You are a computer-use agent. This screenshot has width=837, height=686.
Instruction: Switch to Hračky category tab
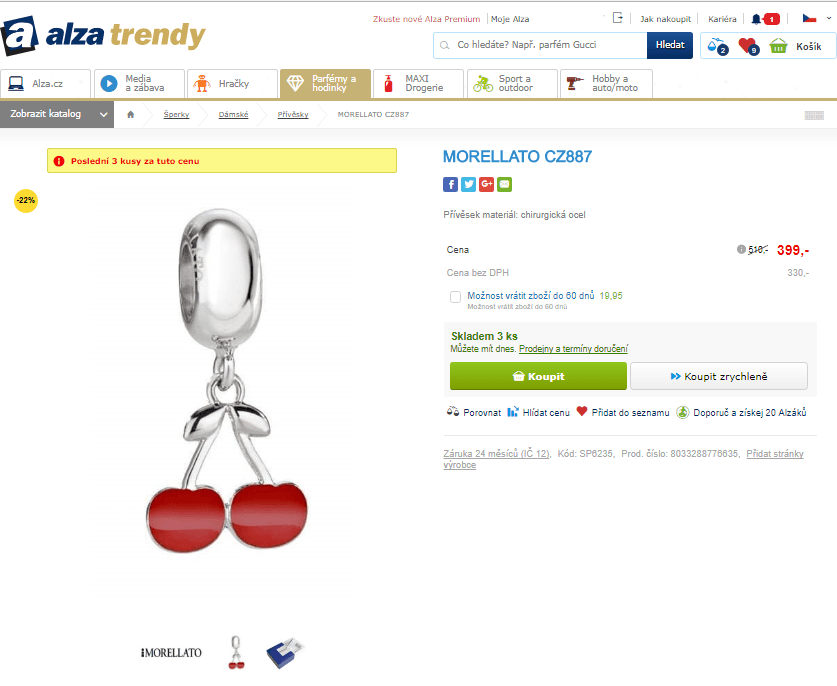pos(232,84)
